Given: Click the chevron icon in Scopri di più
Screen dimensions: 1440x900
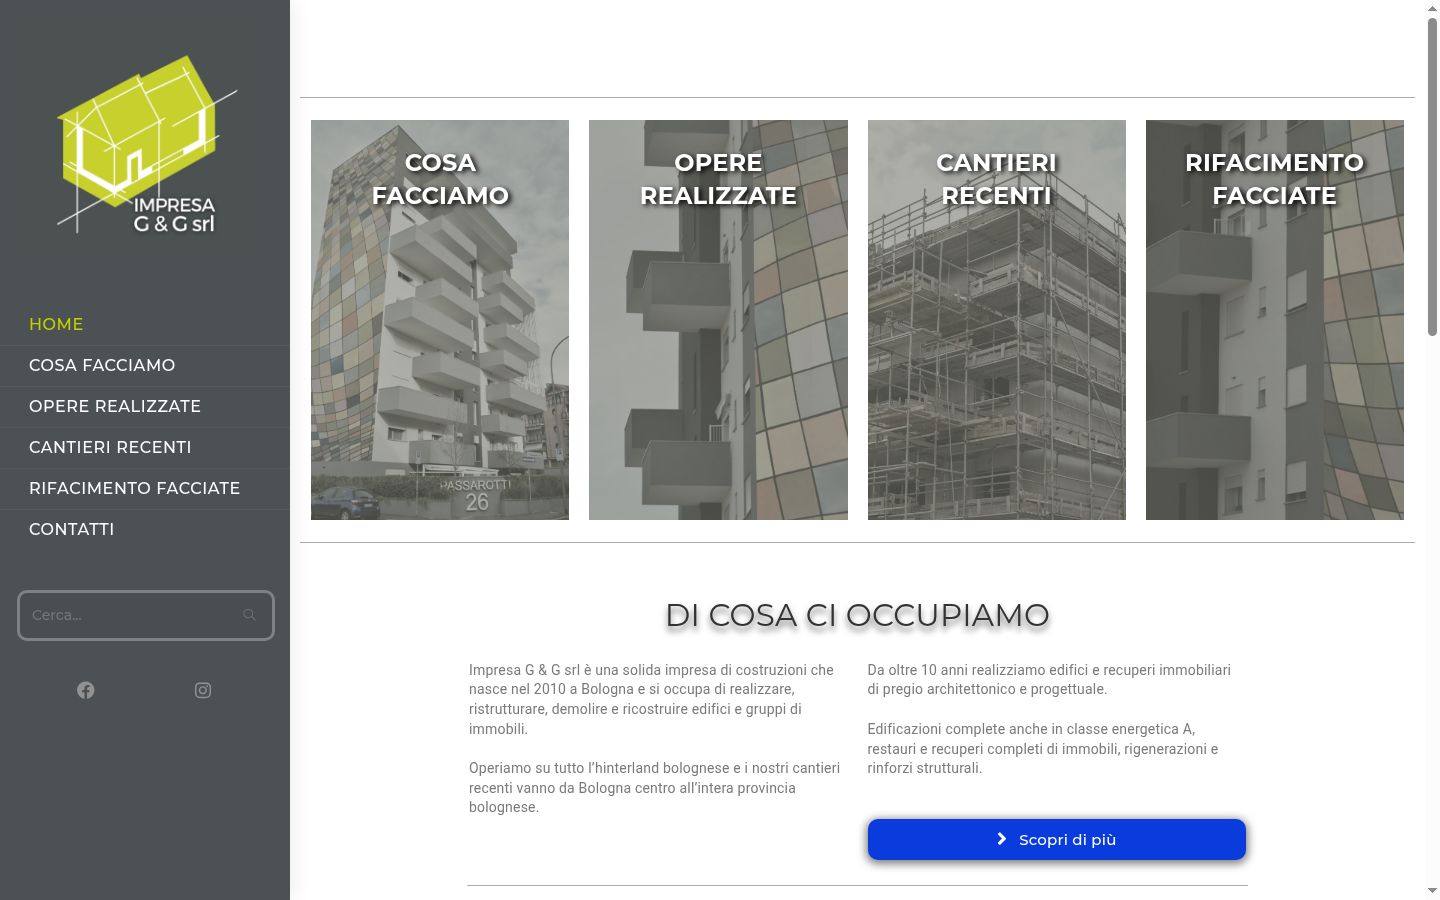Looking at the screenshot, I should 1002,839.
